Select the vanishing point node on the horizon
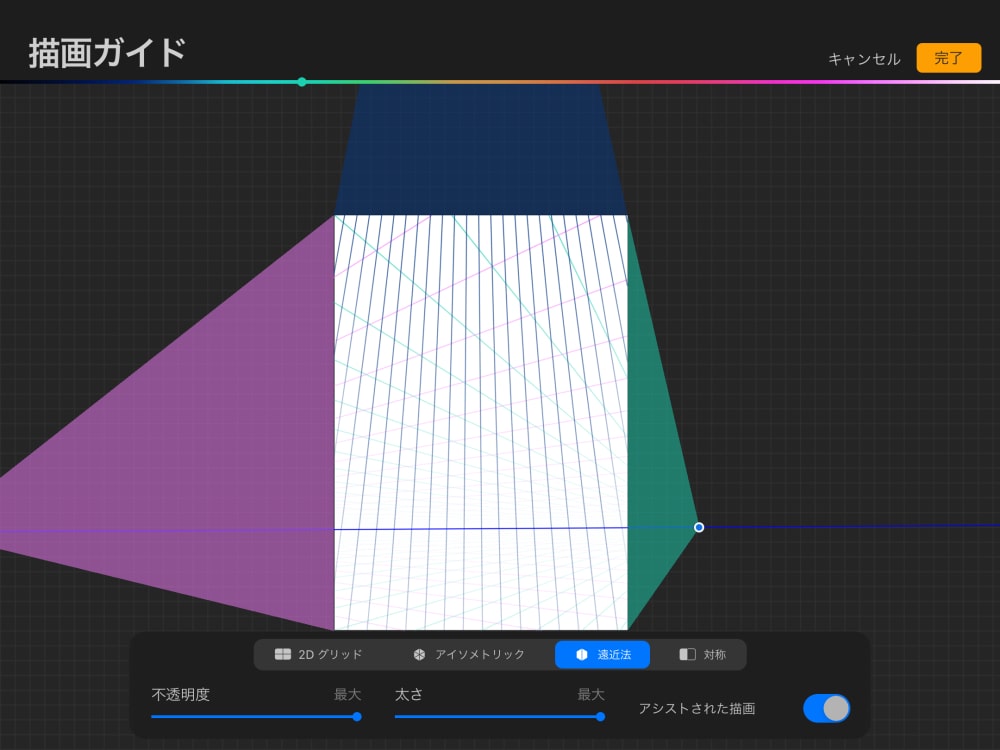 pyautogui.click(x=699, y=527)
